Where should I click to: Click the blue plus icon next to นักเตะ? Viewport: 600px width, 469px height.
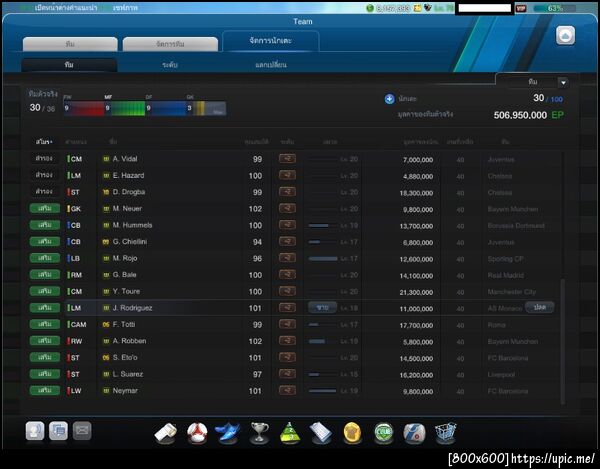point(389,99)
